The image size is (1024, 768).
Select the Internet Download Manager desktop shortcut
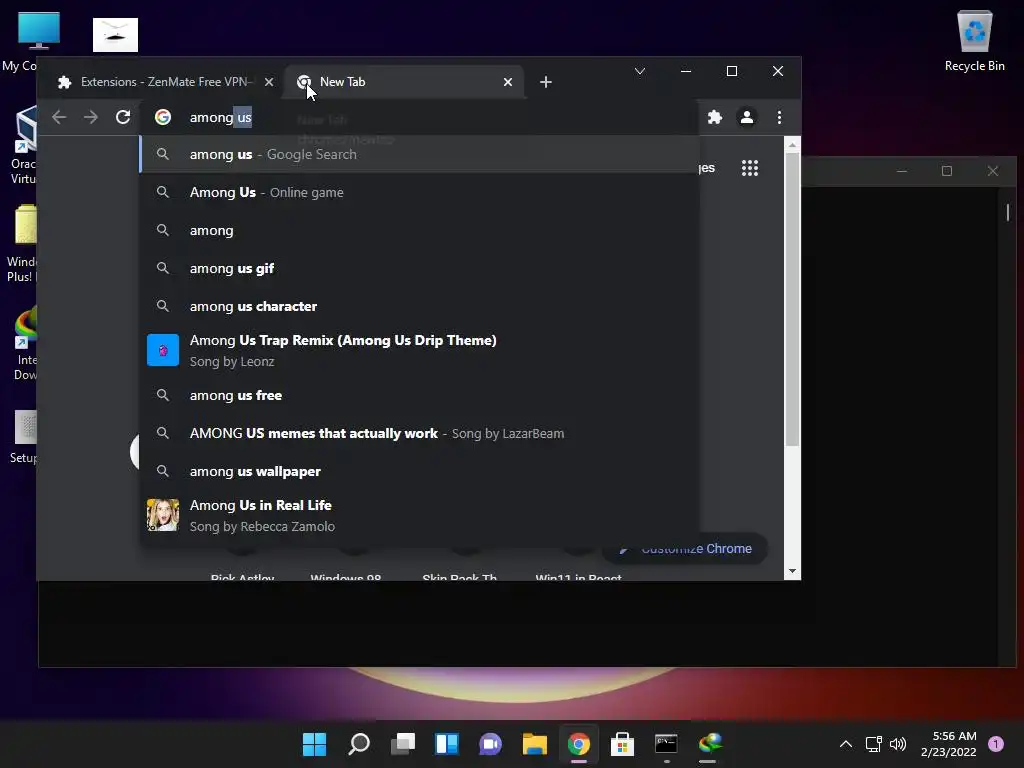click(25, 344)
